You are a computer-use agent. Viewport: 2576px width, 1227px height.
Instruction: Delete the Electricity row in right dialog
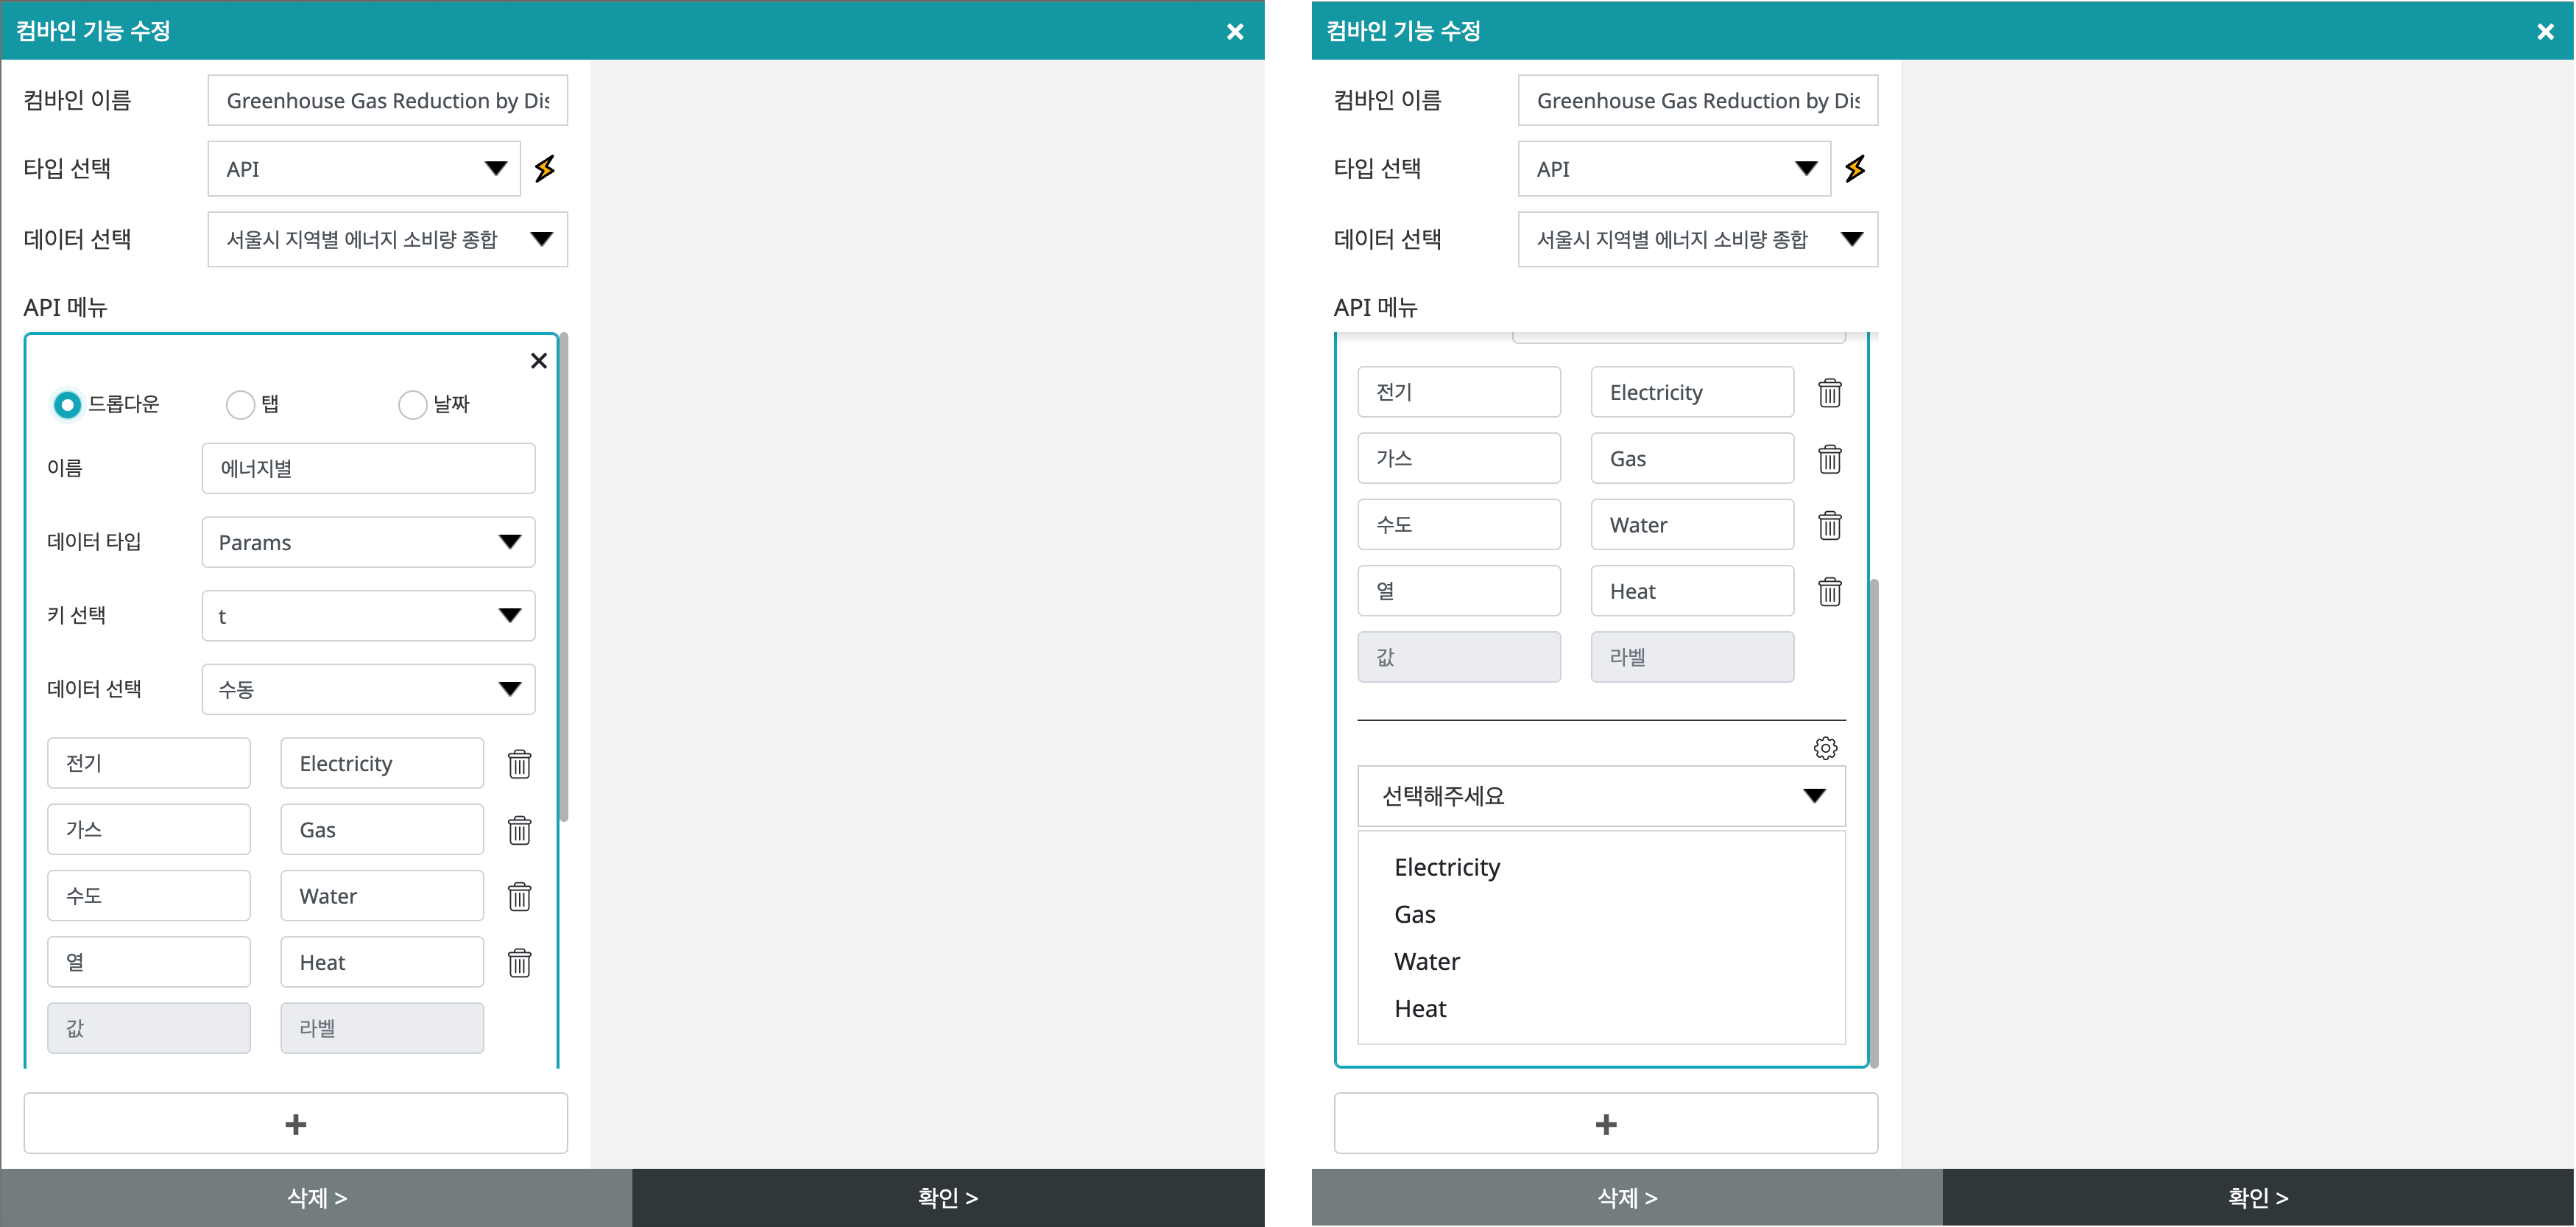click(1830, 393)
